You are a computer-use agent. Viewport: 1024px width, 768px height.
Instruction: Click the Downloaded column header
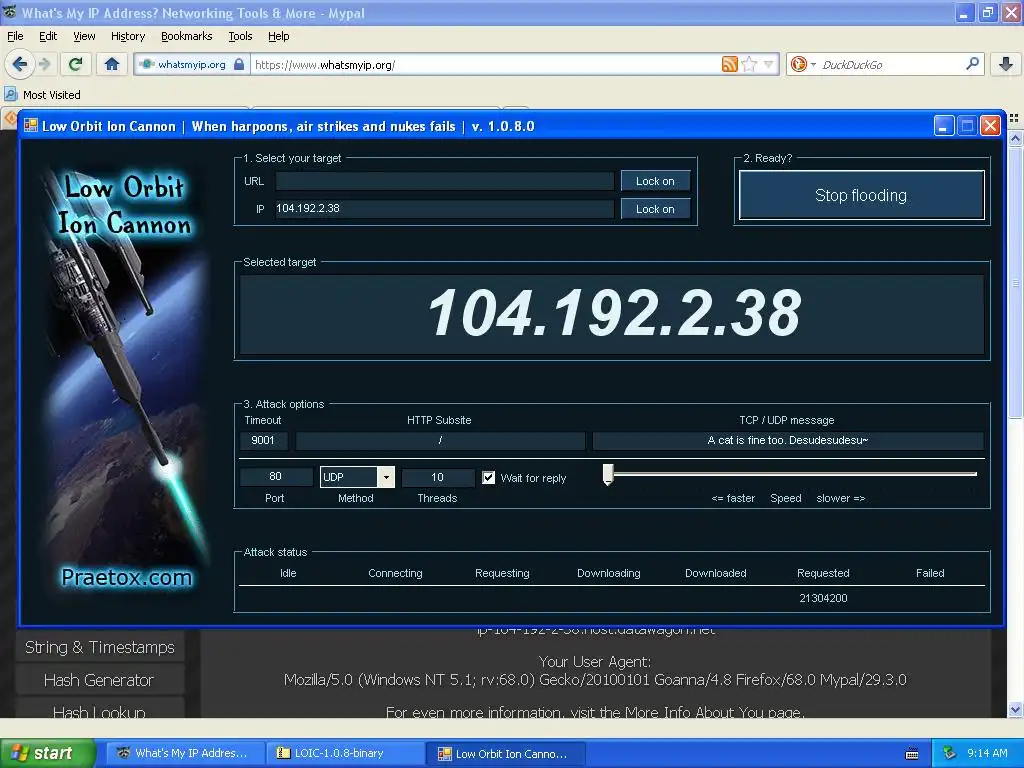point(715,573)
